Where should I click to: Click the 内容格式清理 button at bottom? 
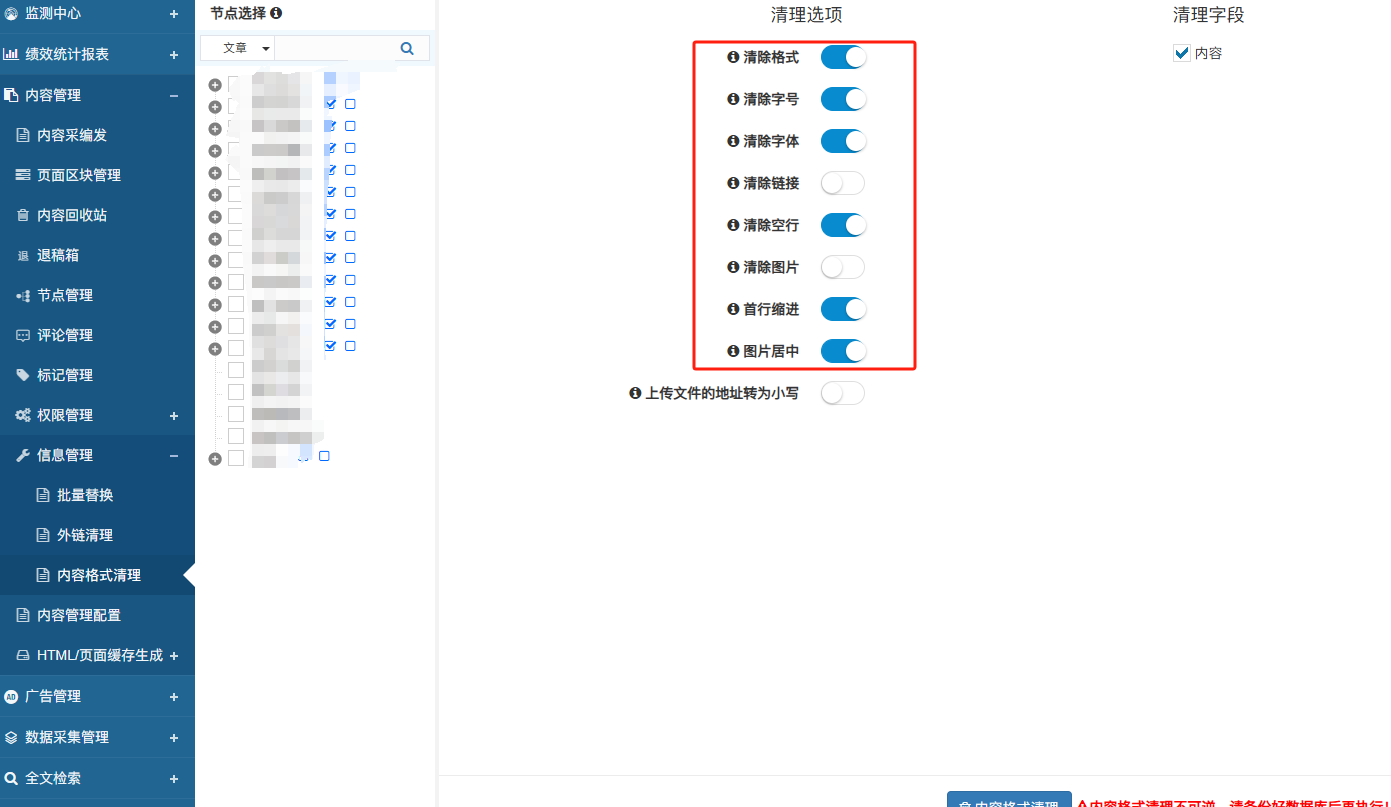point(1009,801)
